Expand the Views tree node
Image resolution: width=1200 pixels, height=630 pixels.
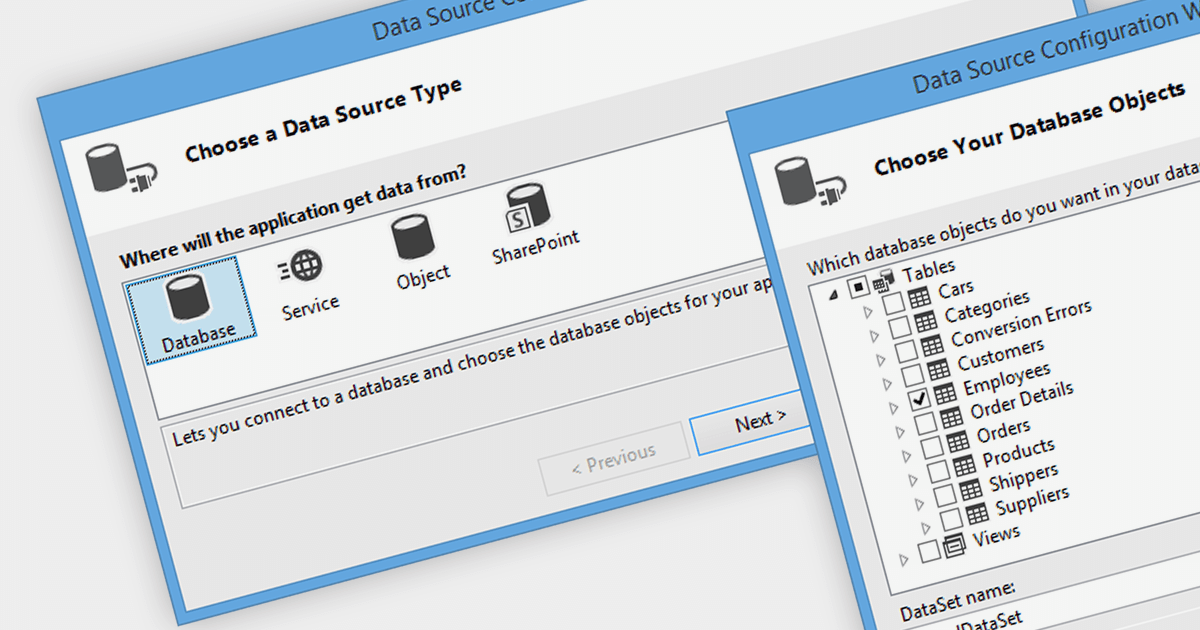(x=905, y=559)
